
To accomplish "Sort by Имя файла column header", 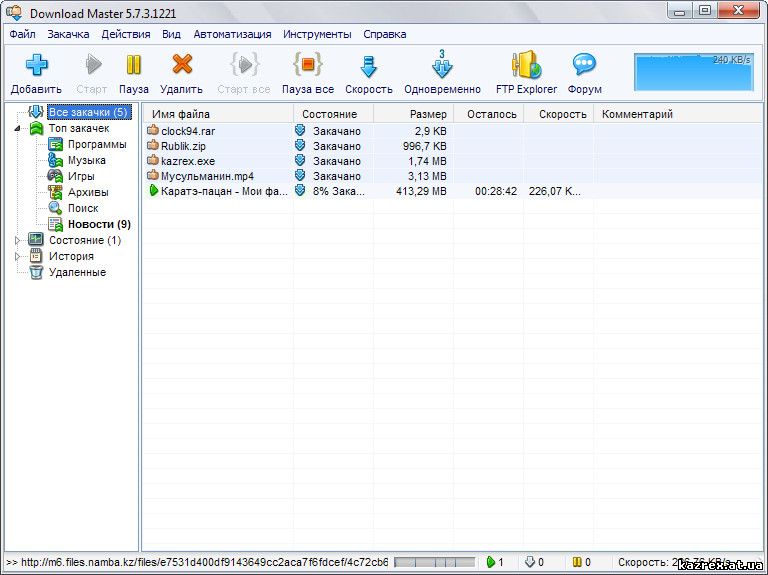I will point(218,114).
